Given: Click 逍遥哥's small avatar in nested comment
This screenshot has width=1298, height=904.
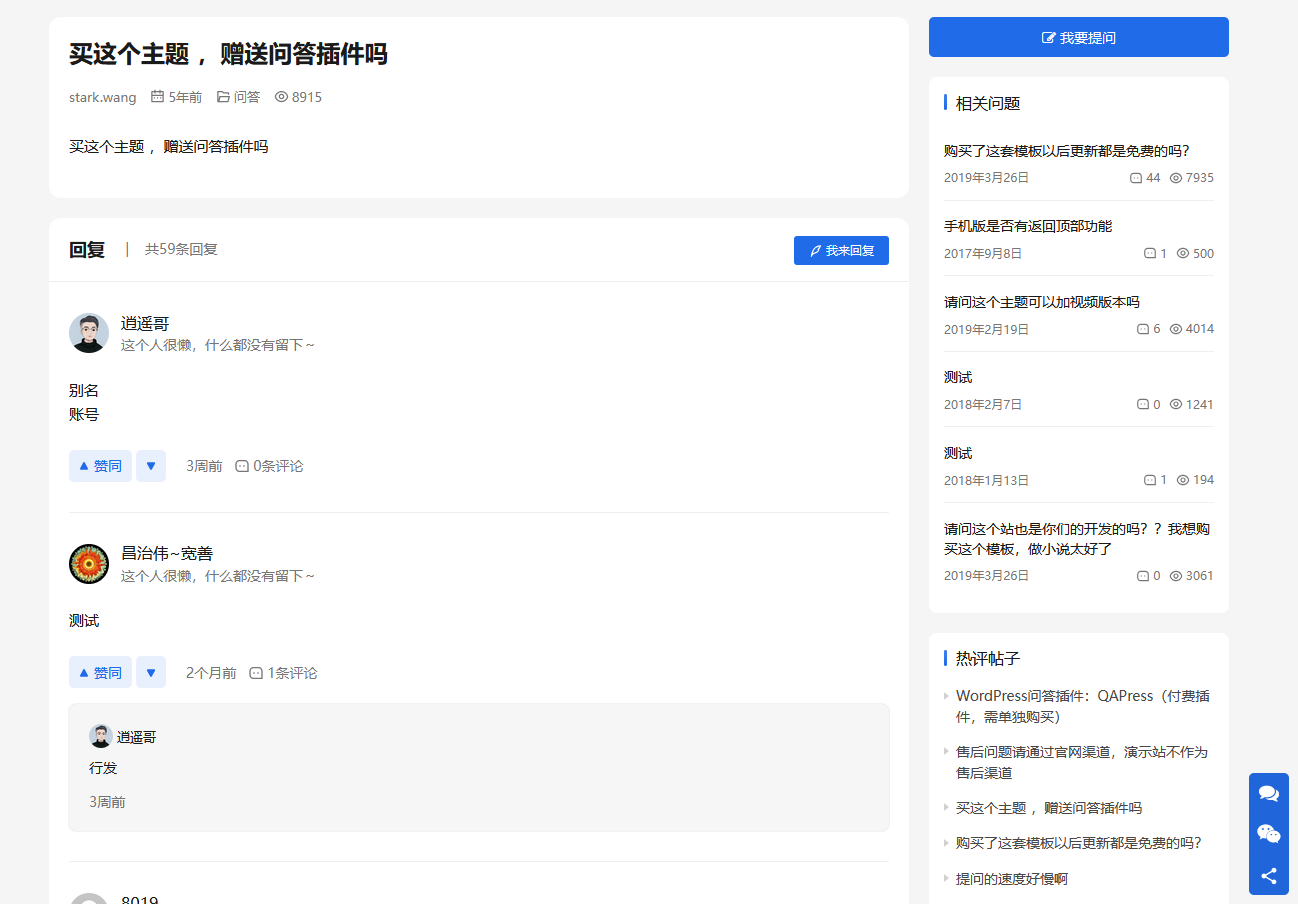Looking at the screenshot, I should click(x=100, y=736).
